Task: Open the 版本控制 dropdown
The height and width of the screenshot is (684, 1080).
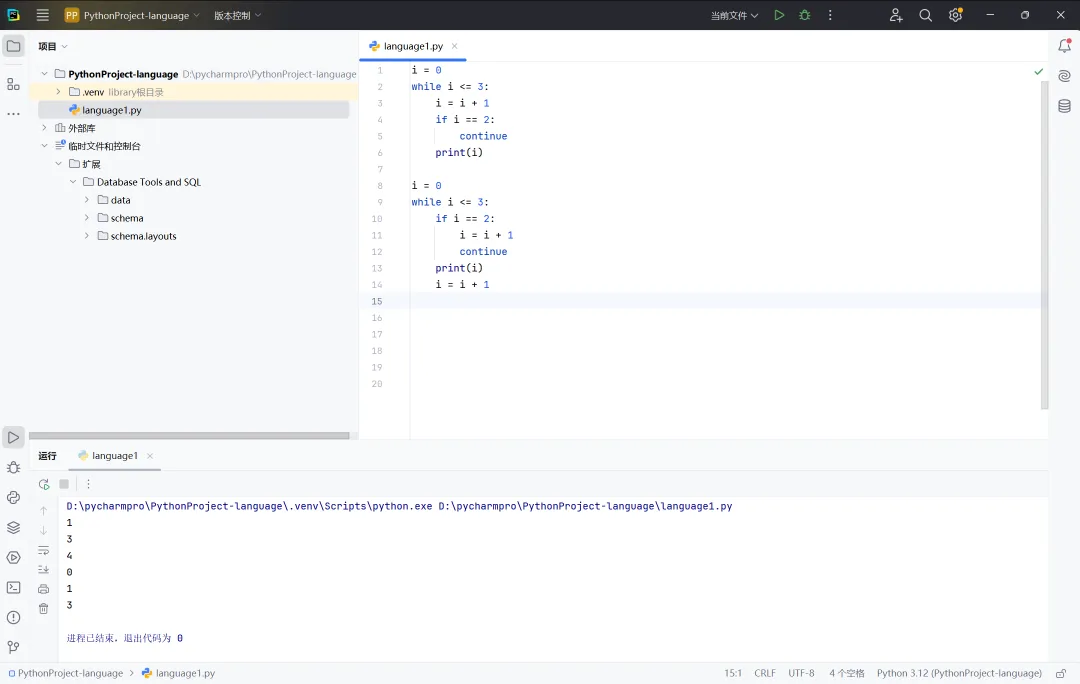Action: [238, 15]
